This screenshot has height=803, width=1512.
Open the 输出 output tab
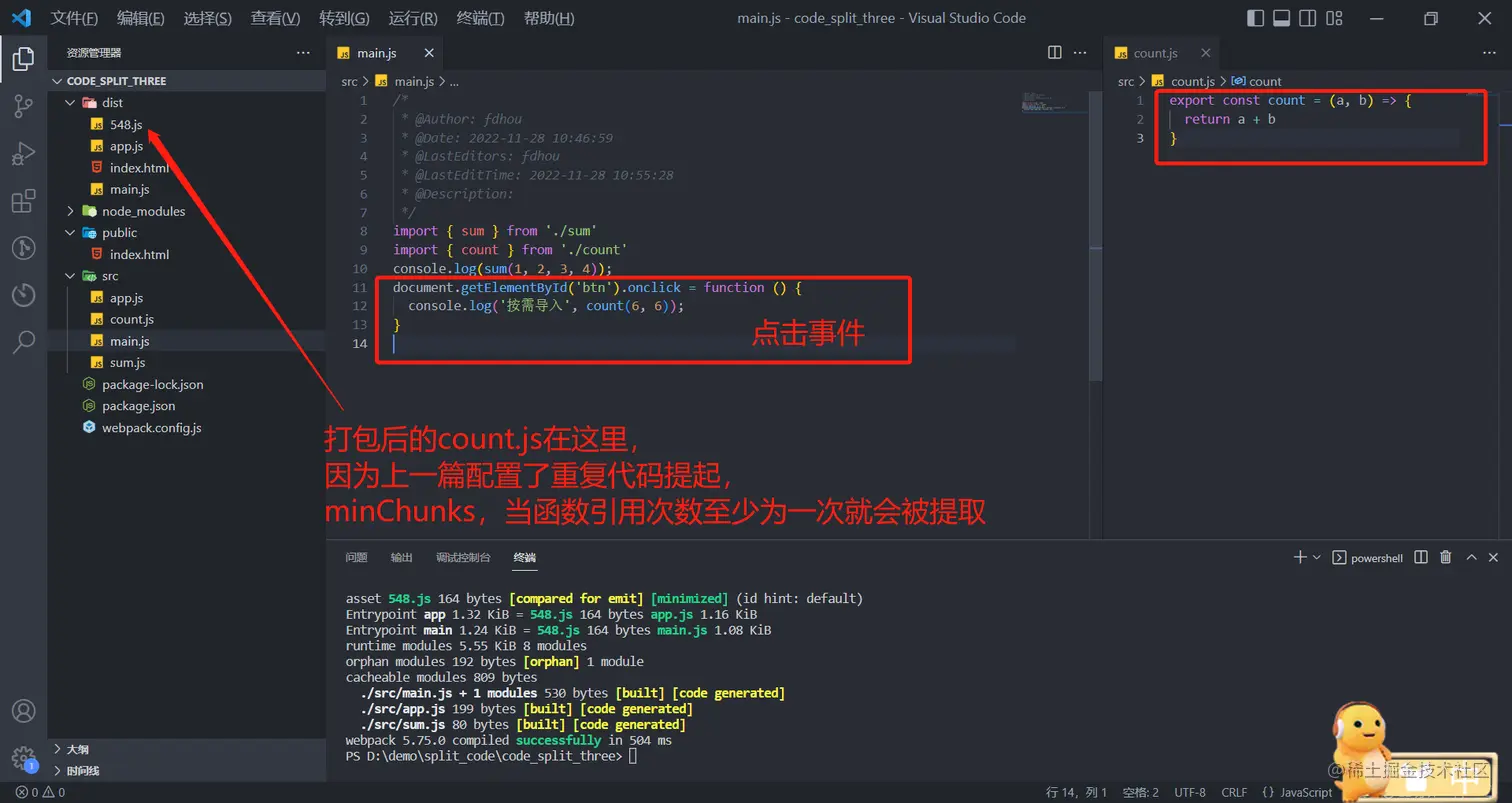coord(402,557)
